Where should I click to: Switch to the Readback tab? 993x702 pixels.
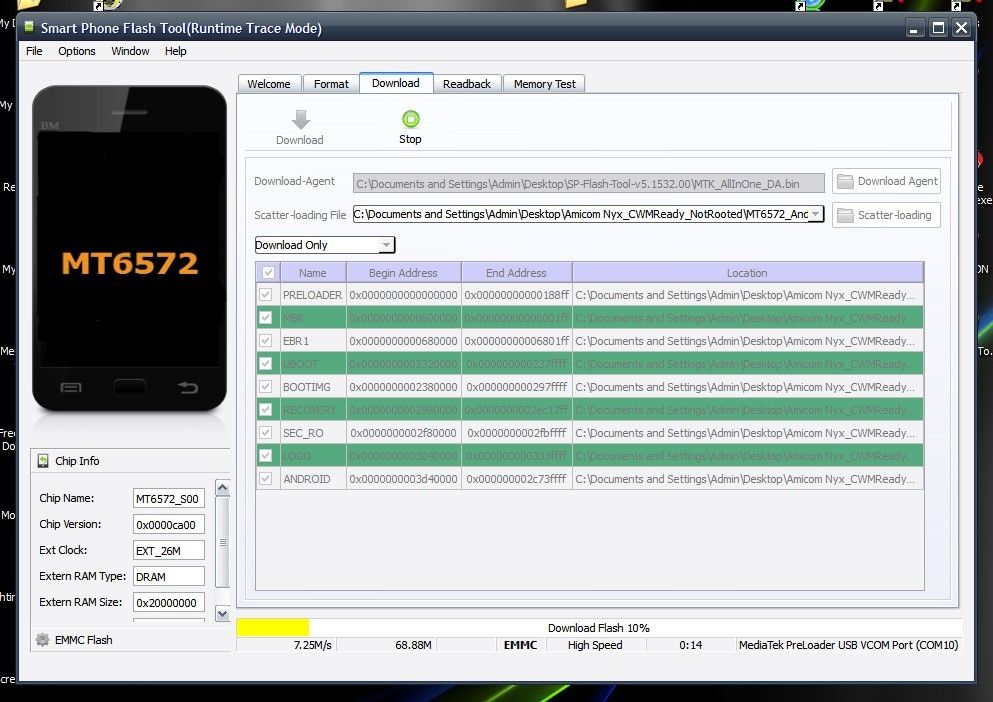(467, 84)
